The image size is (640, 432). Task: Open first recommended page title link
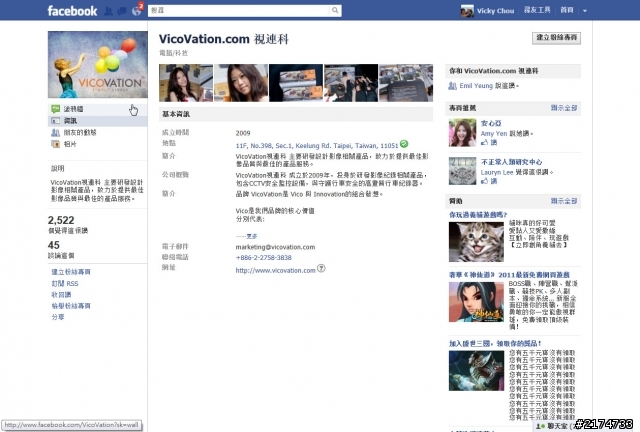point(491,123)
